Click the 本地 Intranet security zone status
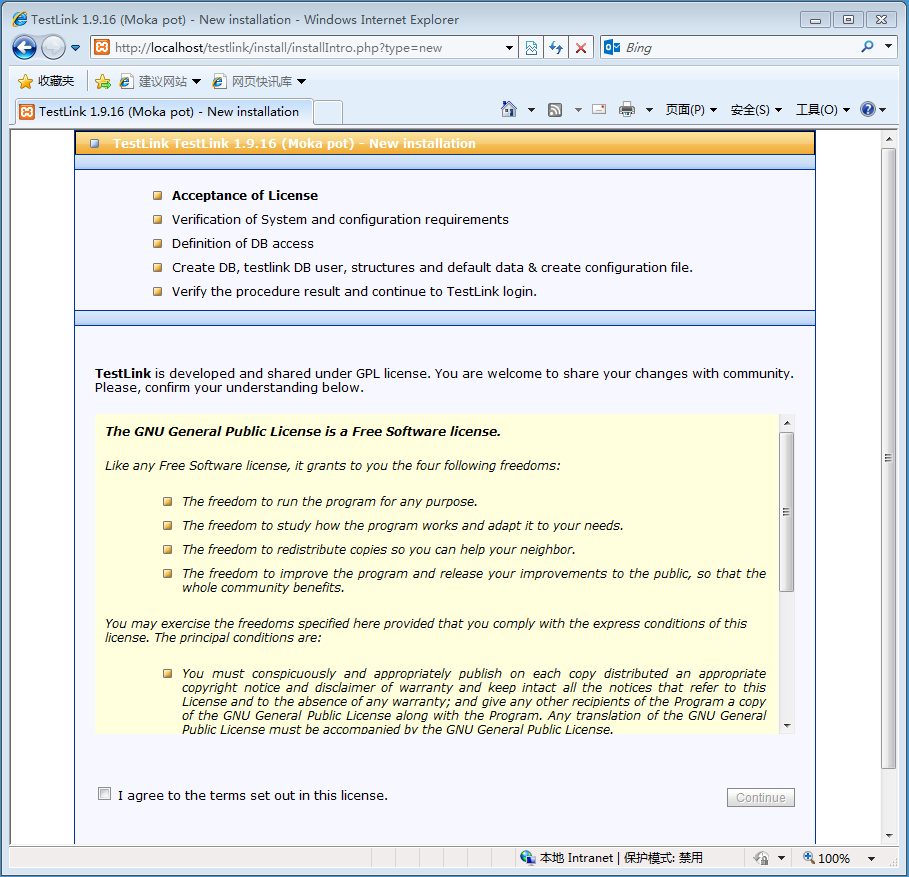 pos(612,858)
